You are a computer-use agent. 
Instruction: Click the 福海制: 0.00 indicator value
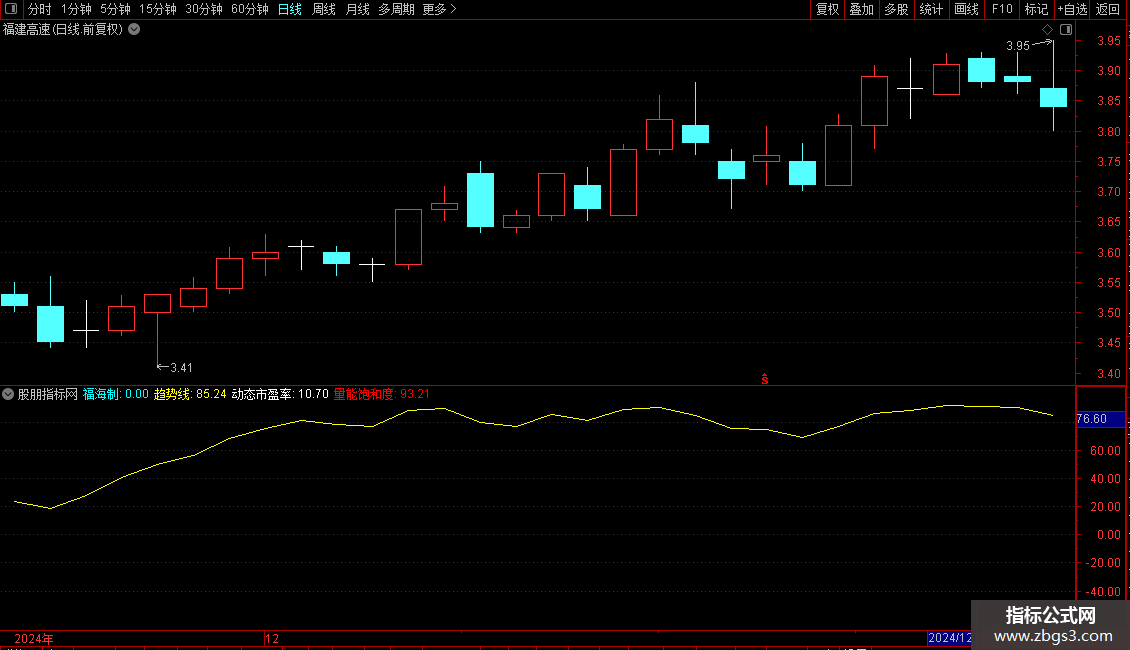point(115,394)
